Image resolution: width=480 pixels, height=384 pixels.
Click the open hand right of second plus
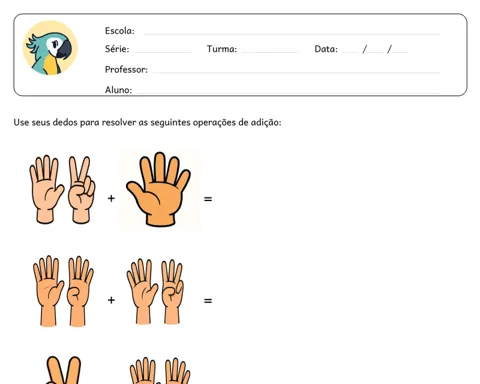click(x=142, y=291)
